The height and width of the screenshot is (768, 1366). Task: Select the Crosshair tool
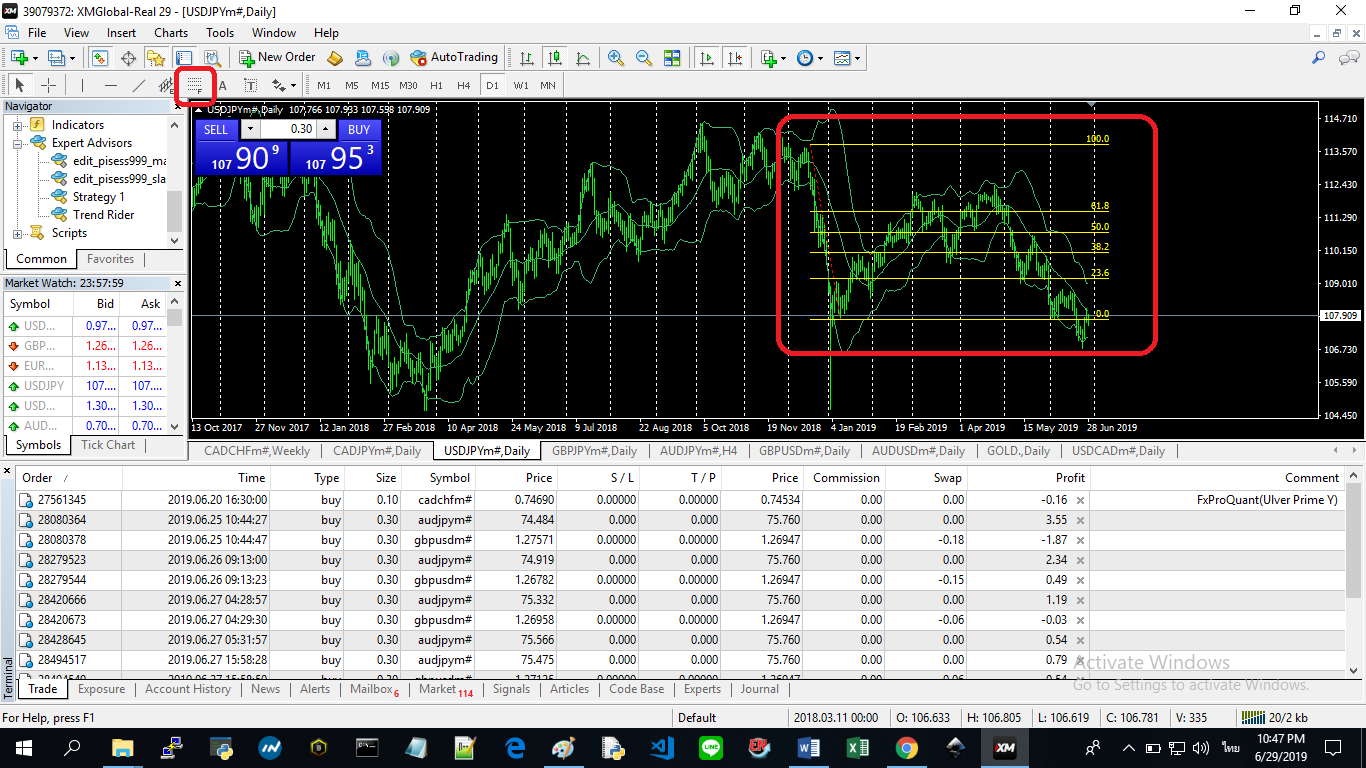point(48,85)
